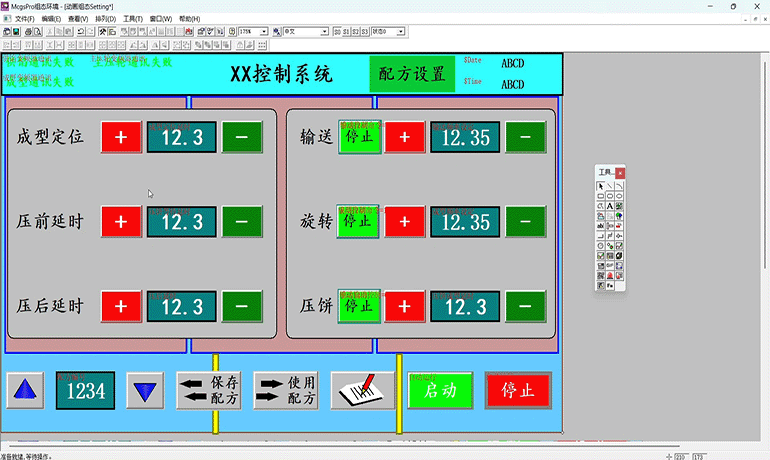Toggle the 压饼 停止 green button
Image resolution: width=770 pixels, height=460 pixels.
pos(358,305)
